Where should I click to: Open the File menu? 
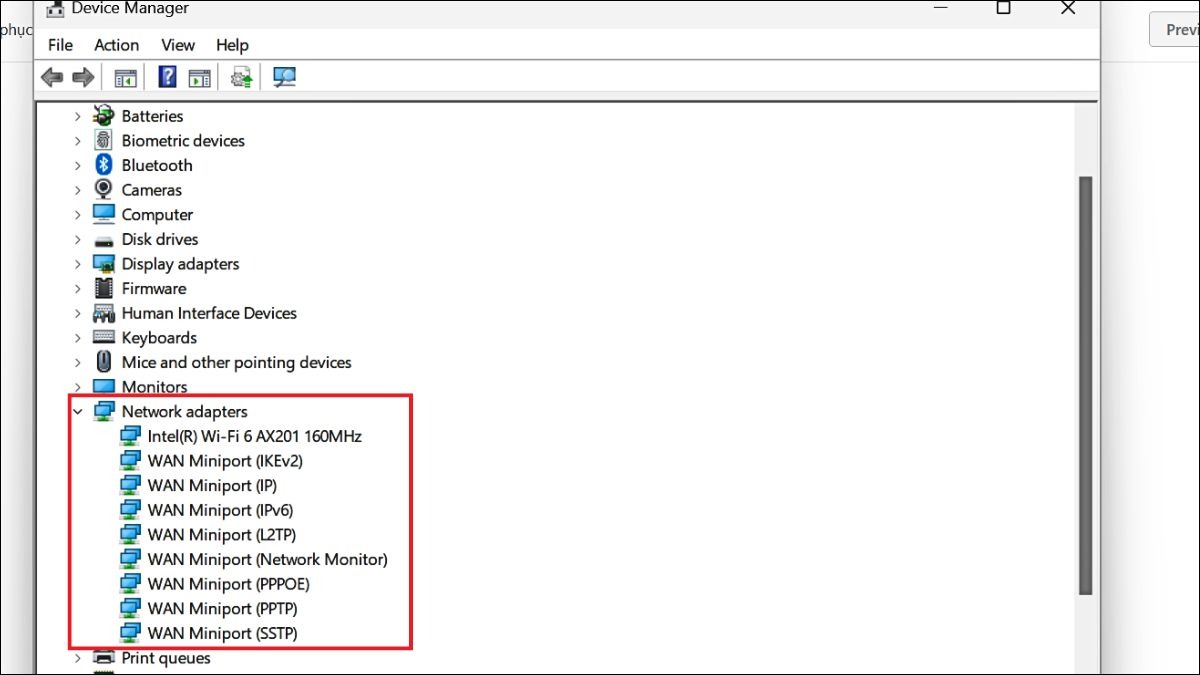point(60,45)
